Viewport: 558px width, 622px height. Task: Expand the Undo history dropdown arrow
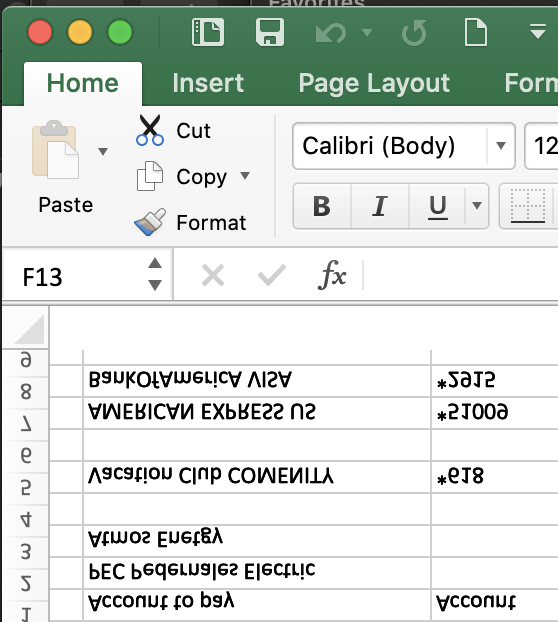[x=367, y=32]
